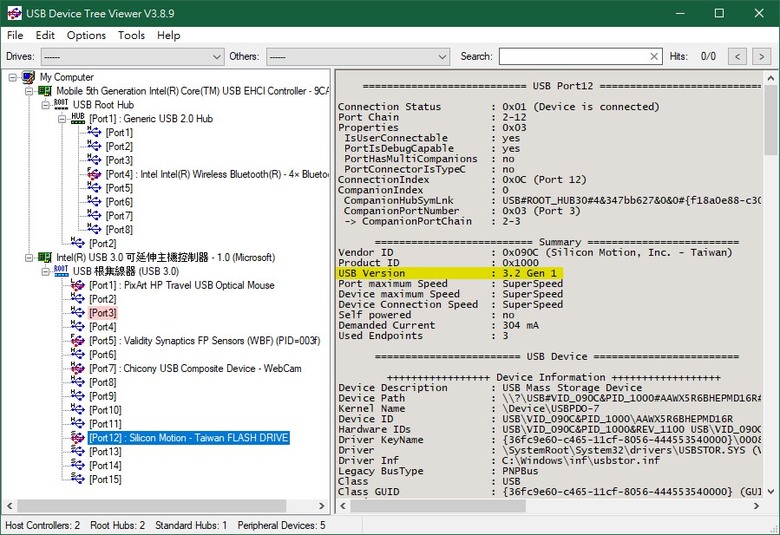Select Intel Wireless Bluetooth on Port4
The width and height of the screenshot is (780, 535).
click(217, 174)
